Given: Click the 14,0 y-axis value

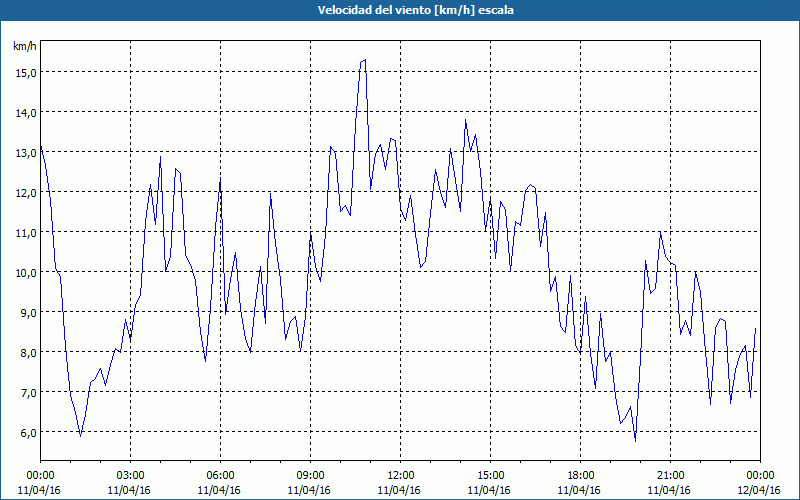Looking at the screenshot, I should pos(26,113).
